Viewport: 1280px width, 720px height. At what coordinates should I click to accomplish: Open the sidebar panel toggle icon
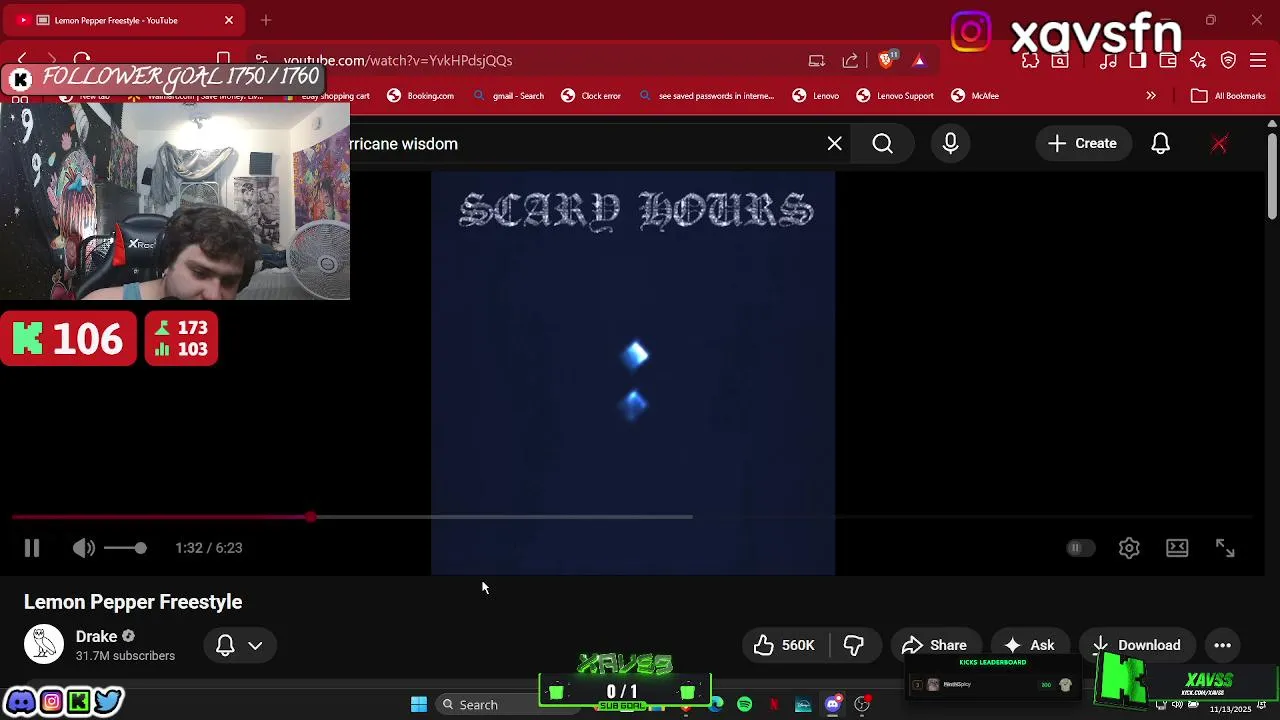click(x=1138, y=60)
